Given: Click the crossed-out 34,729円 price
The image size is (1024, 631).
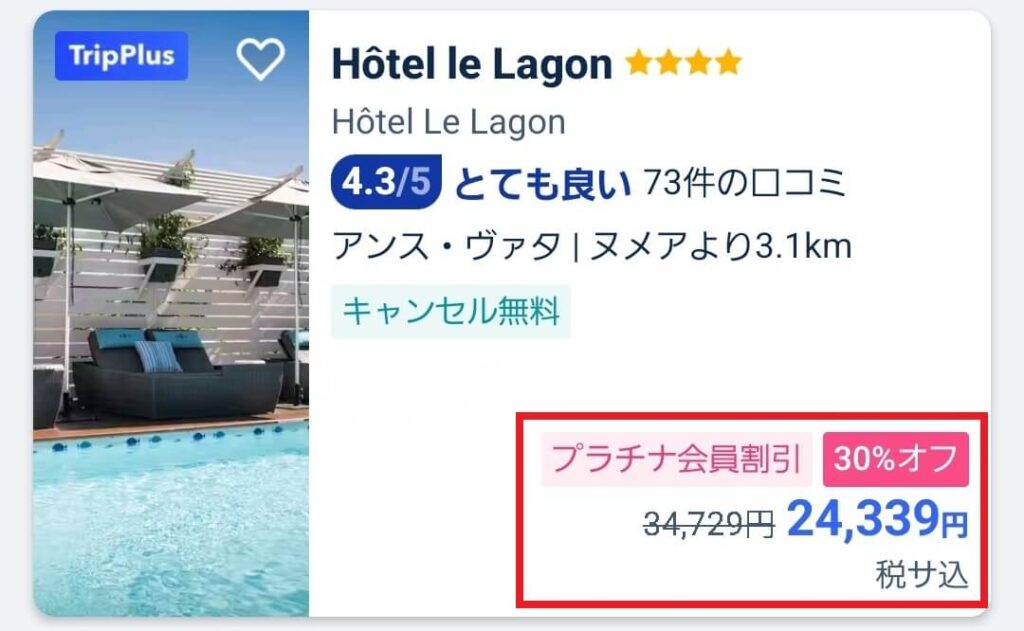Looking at the screenshot, I should (709, 524).
